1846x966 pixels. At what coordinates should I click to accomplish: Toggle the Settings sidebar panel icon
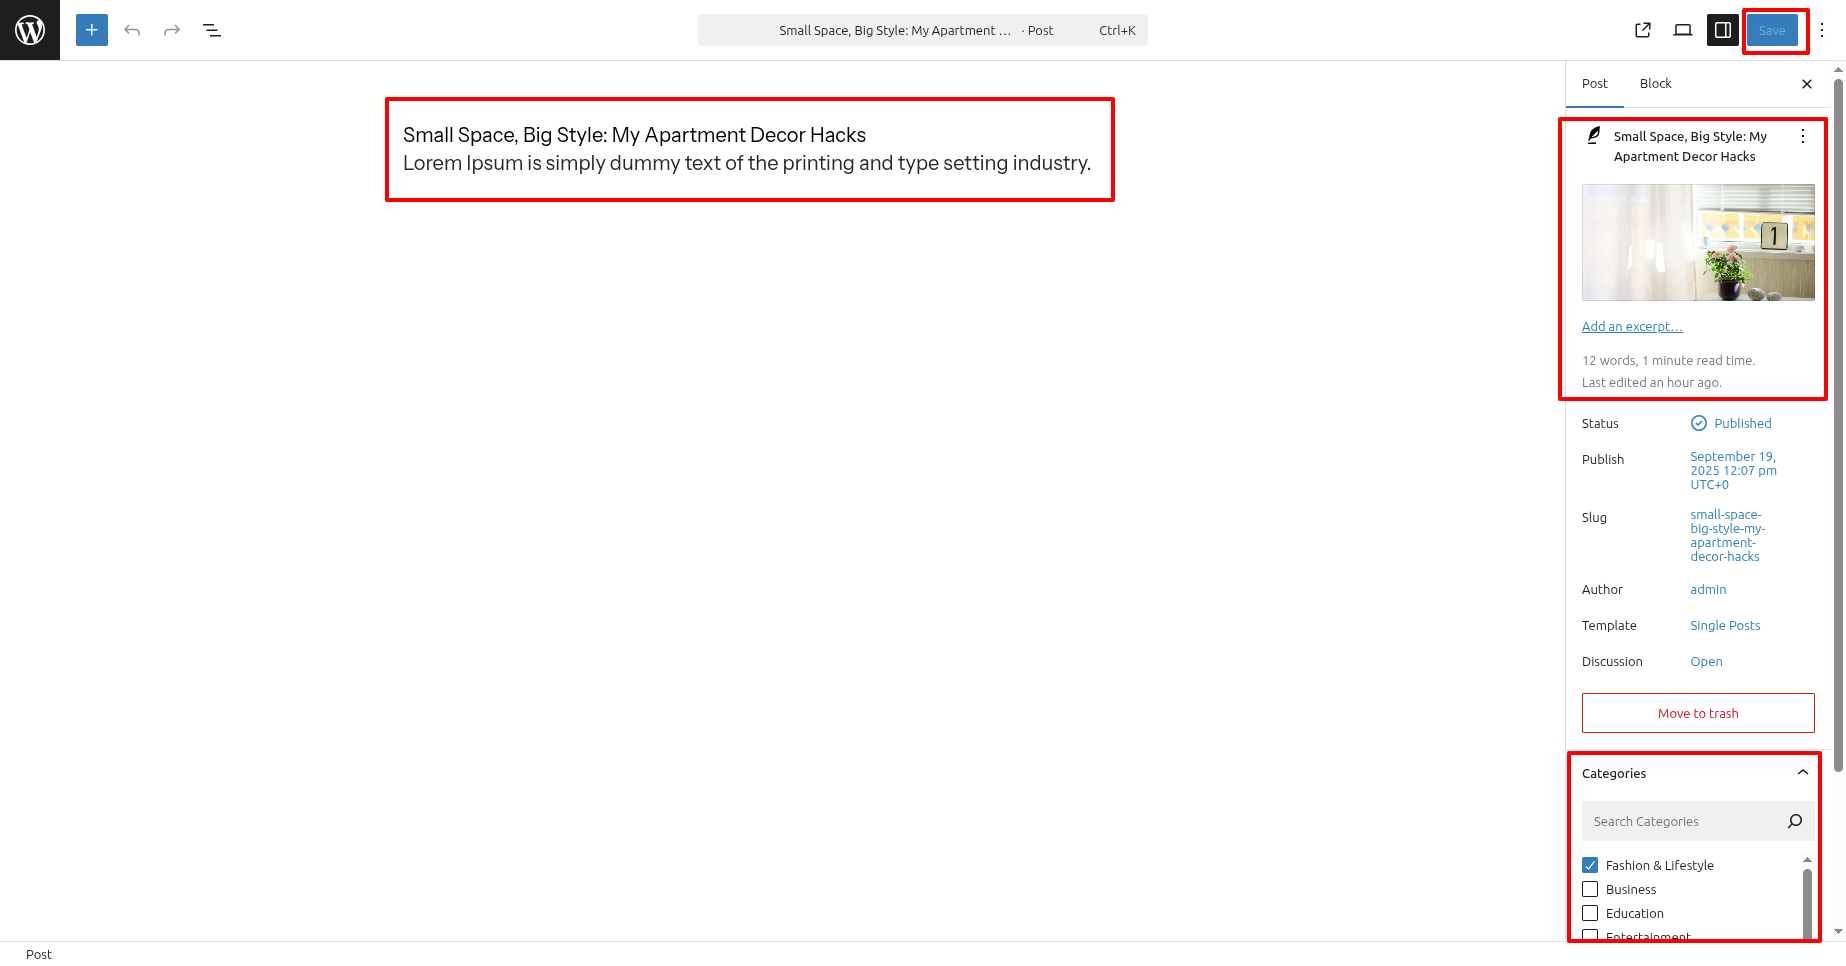[1723, 30]
